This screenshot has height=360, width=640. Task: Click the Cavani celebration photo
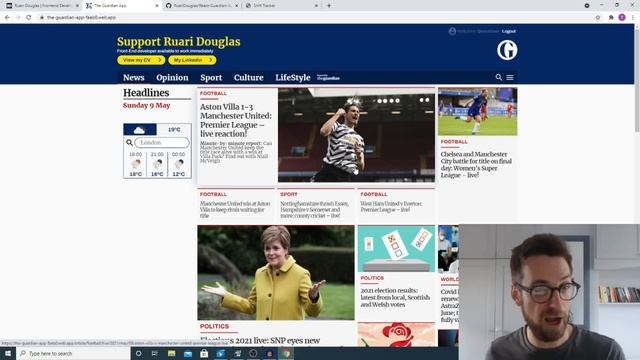356,135
